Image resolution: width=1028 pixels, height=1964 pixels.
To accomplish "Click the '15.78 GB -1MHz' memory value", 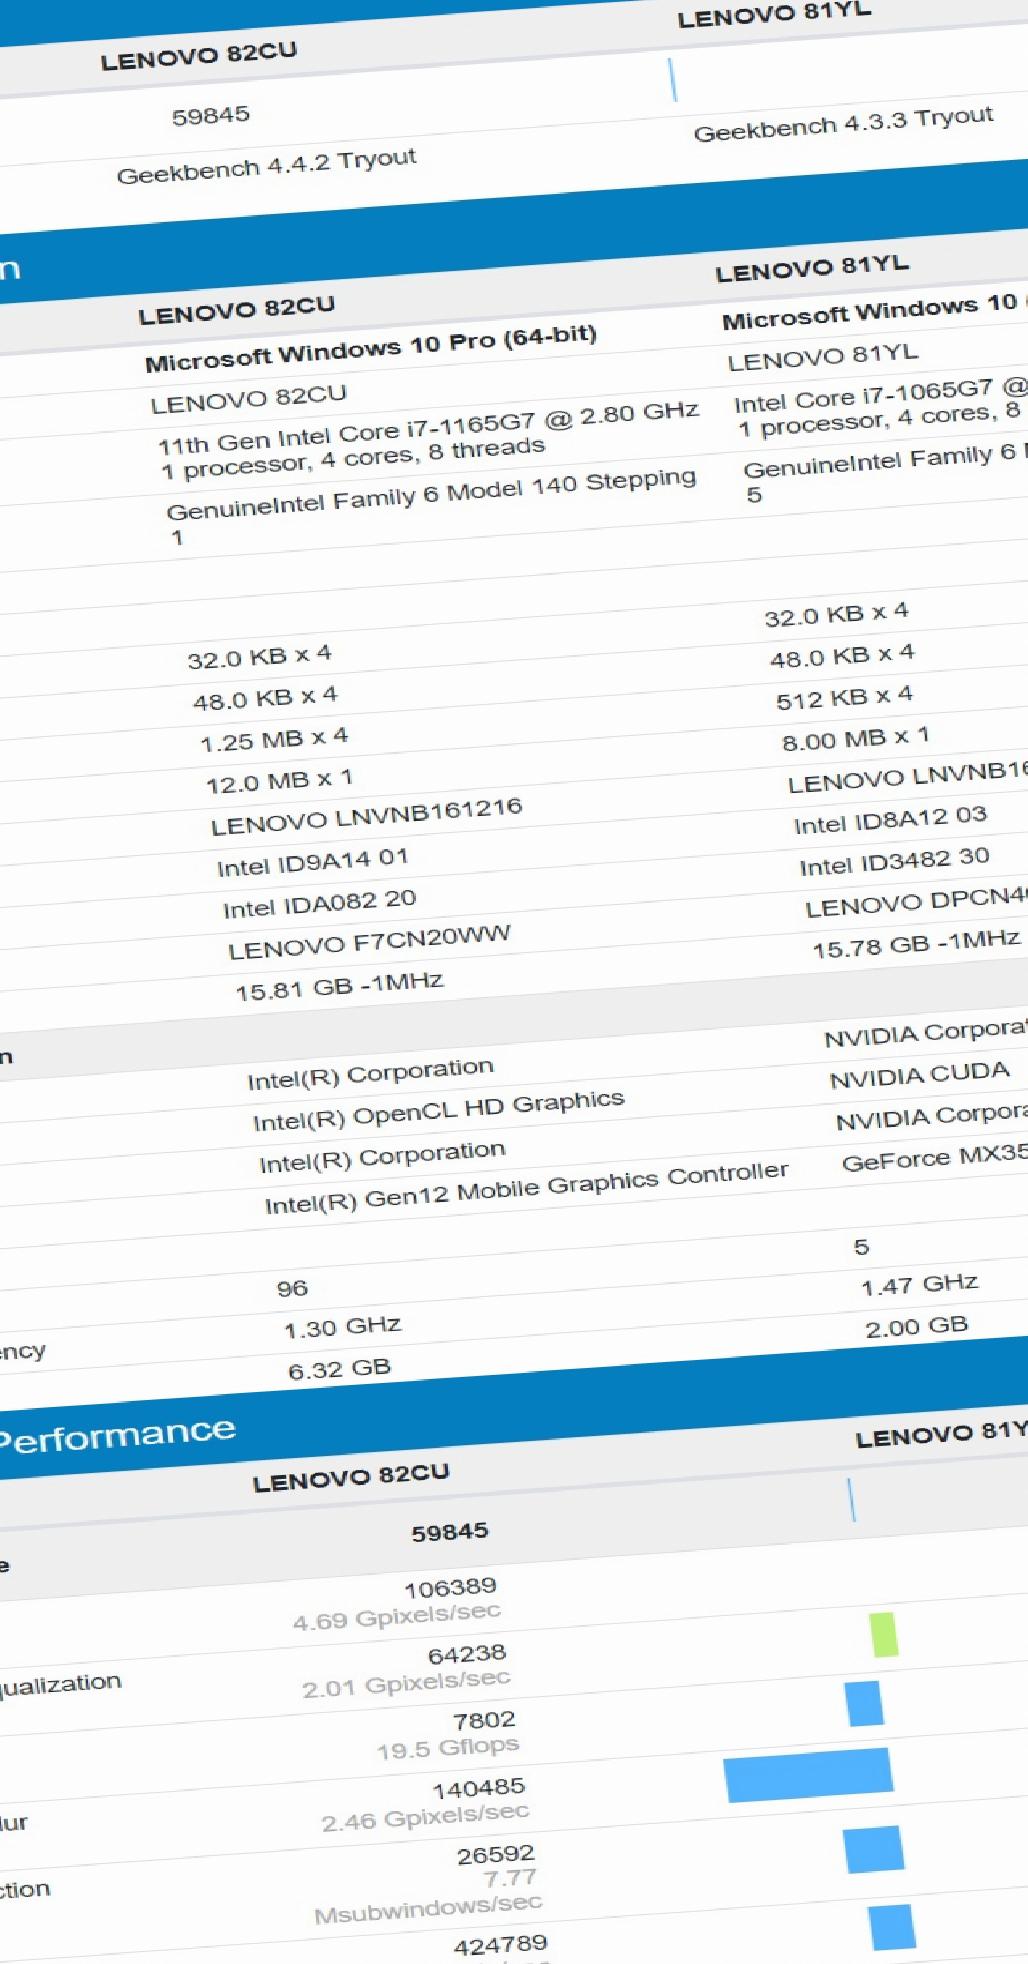I will click(916, 943).
